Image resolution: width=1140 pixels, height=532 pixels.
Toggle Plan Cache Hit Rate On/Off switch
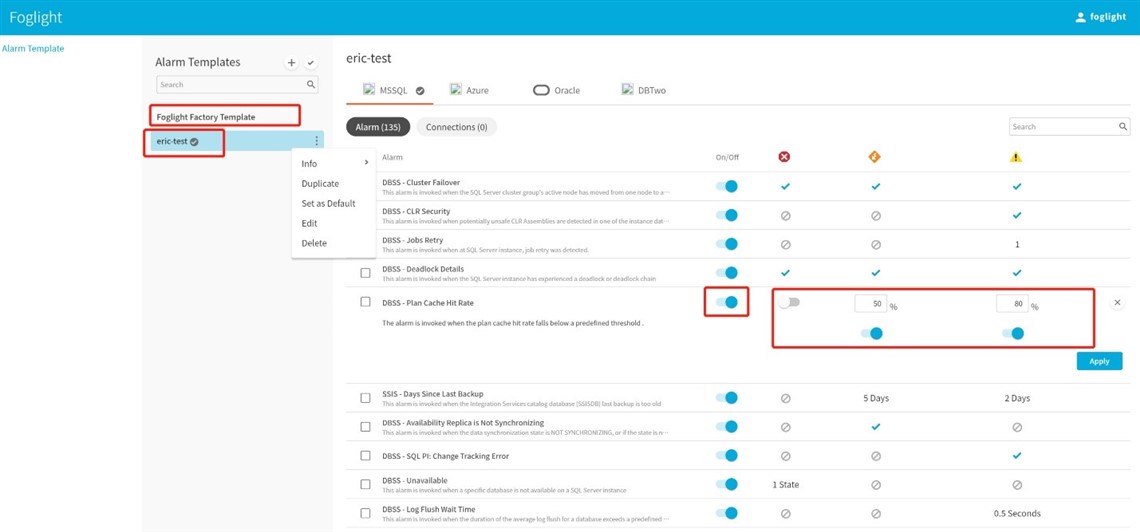click(726, 302)
